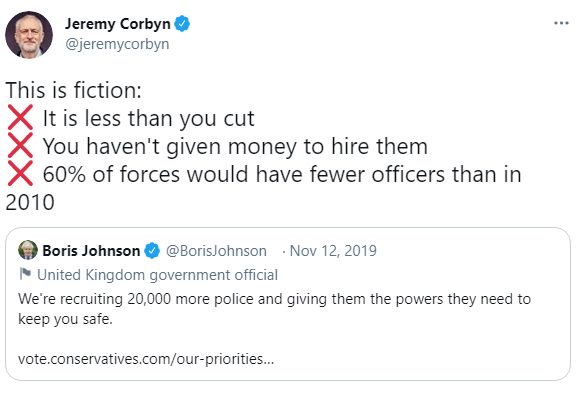Open the quoted tweet about recruiting police

pyautogui.click(x=288, y=304)
